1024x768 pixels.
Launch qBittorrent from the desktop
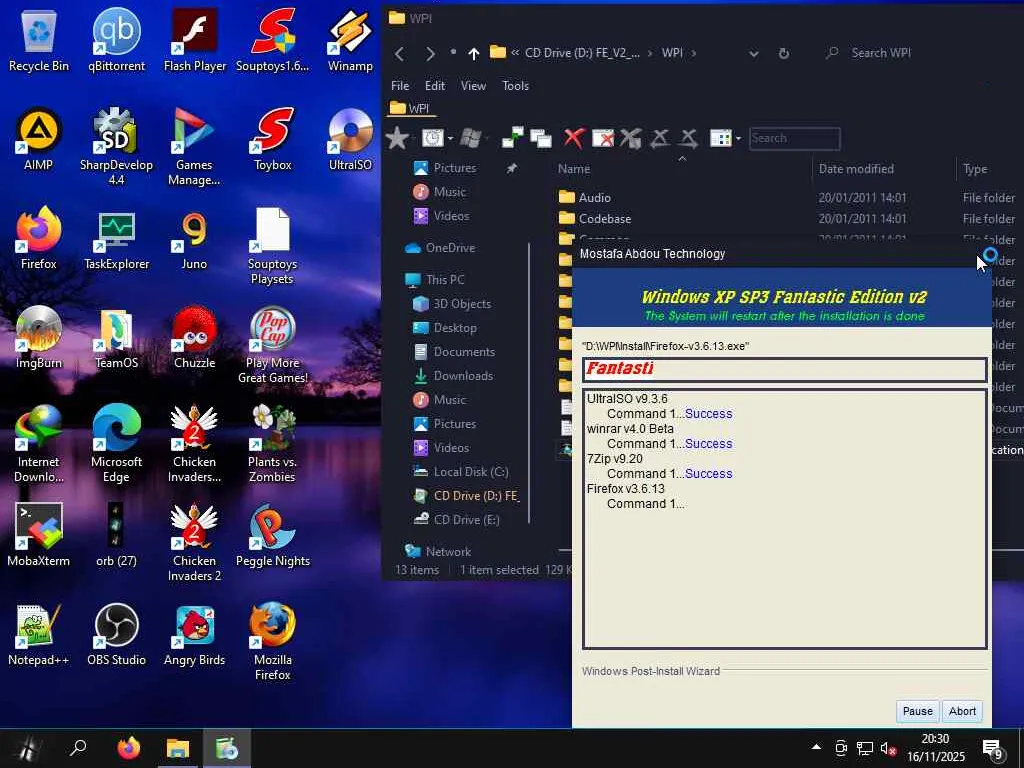116,40
